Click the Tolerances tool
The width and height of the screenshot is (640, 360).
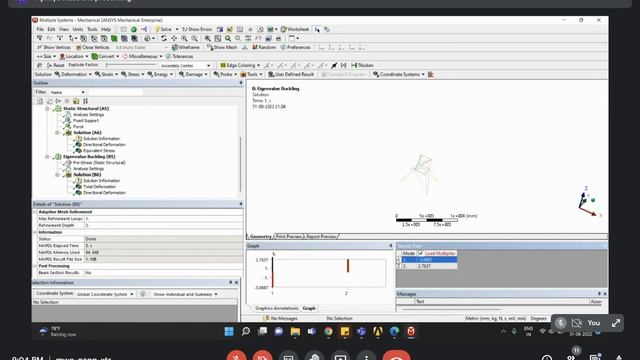pos(180,56)
